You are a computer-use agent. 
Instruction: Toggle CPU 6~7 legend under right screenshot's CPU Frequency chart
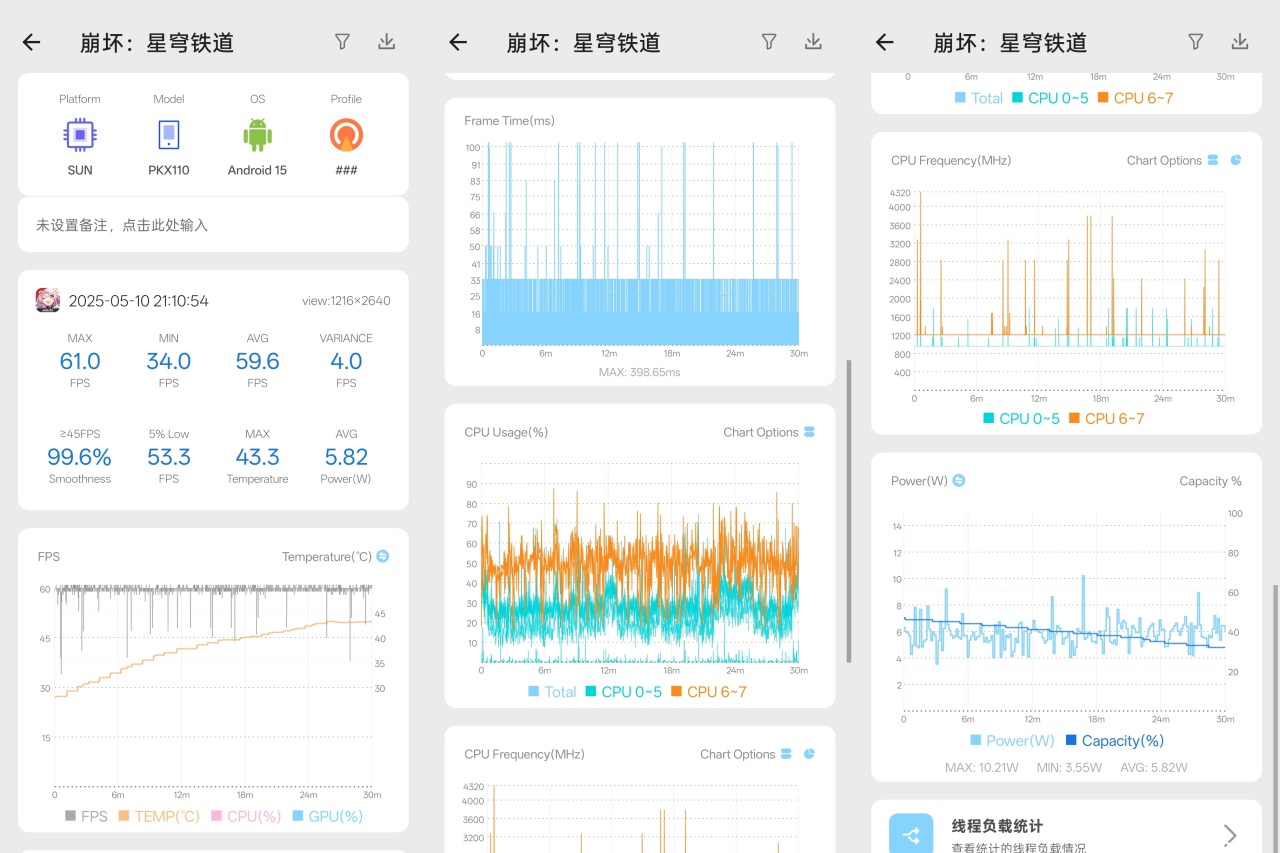tap(1107, 419)
